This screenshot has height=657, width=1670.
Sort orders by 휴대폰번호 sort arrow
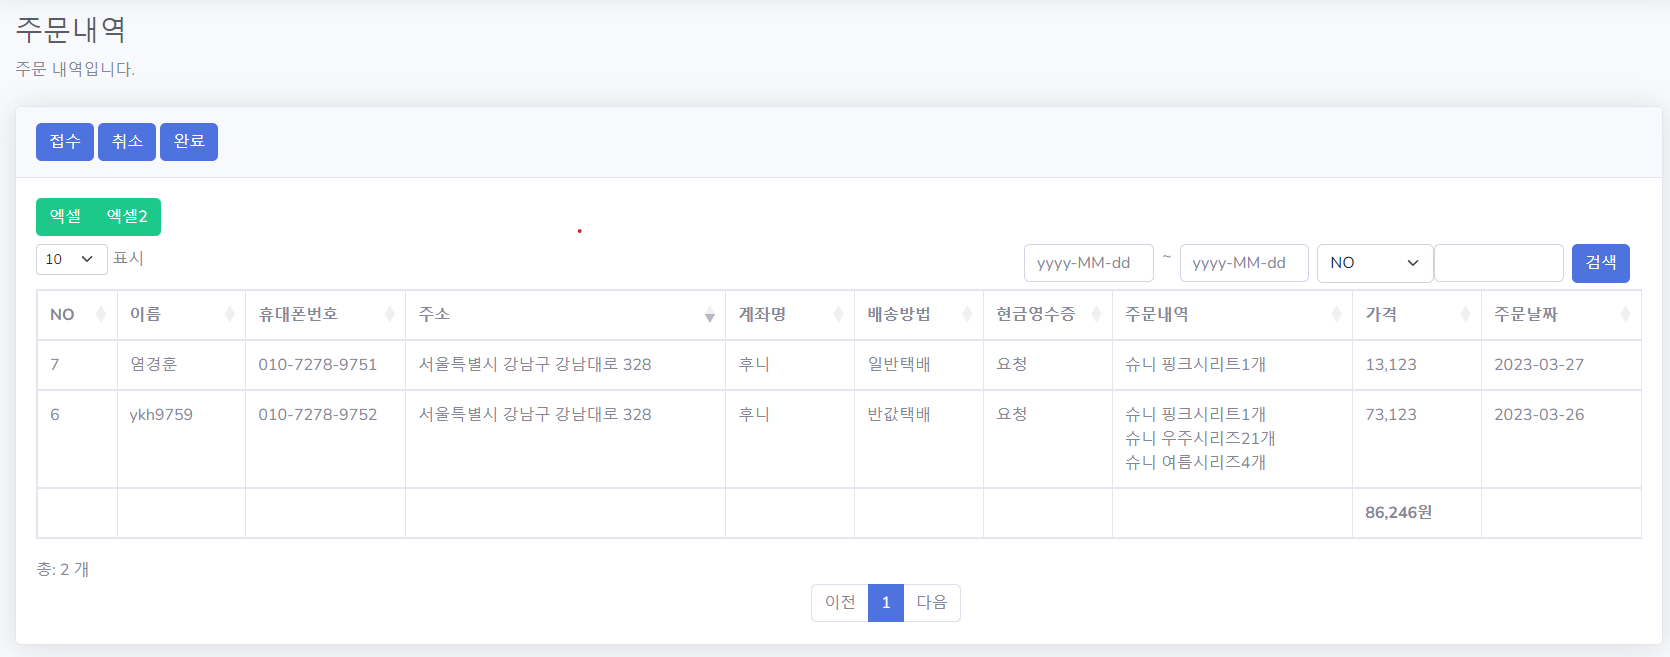pyautogui.click(x=390, y=314)
